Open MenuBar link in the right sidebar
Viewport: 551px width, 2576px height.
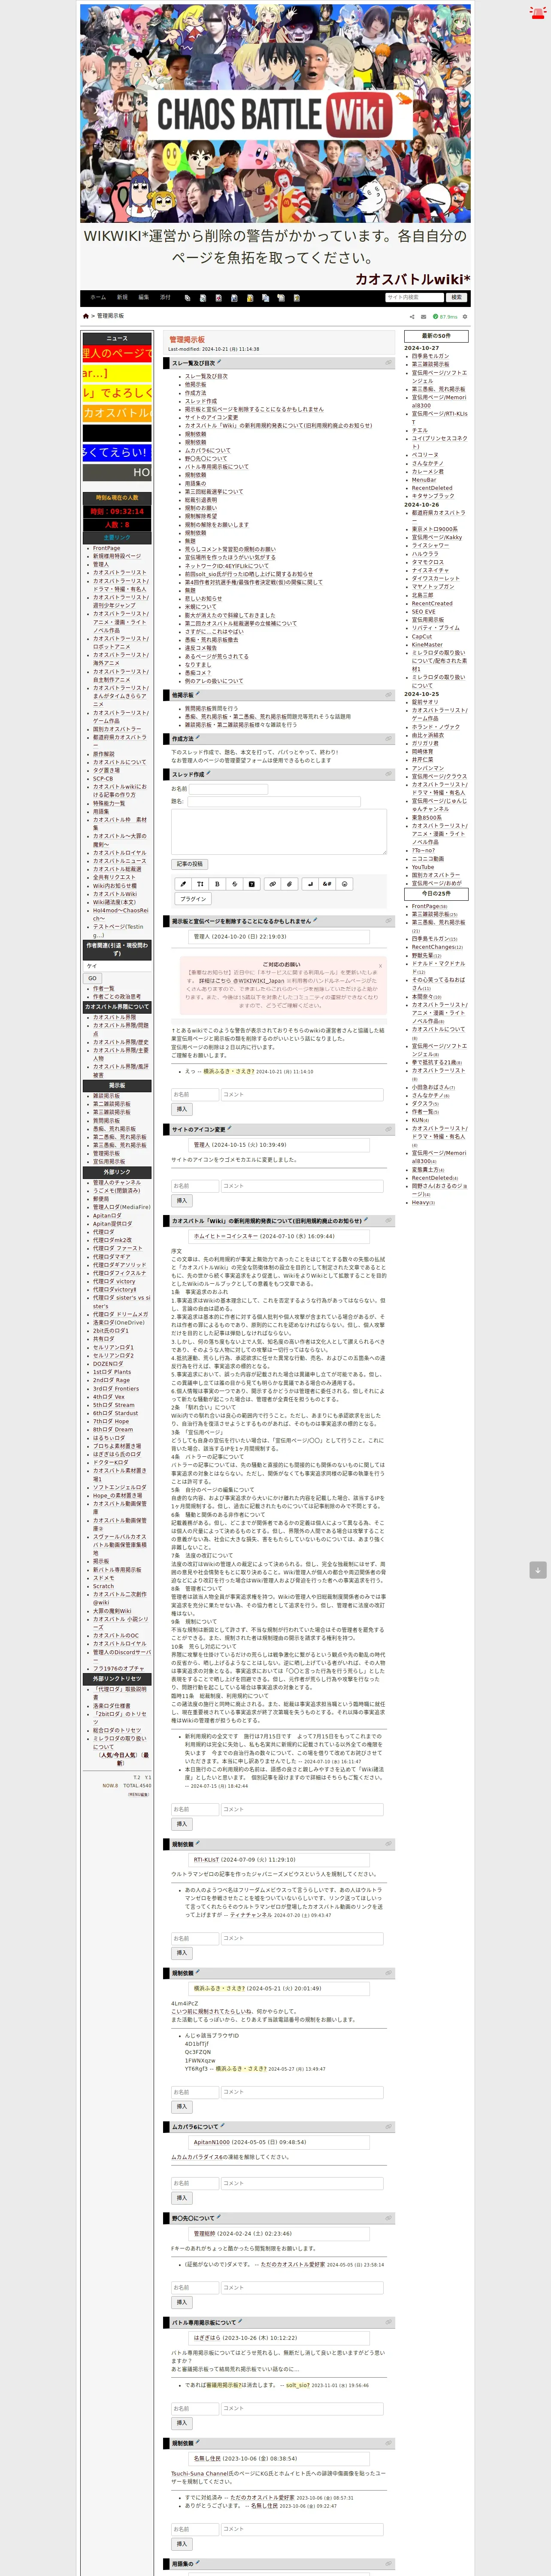(x=424, y=480)
